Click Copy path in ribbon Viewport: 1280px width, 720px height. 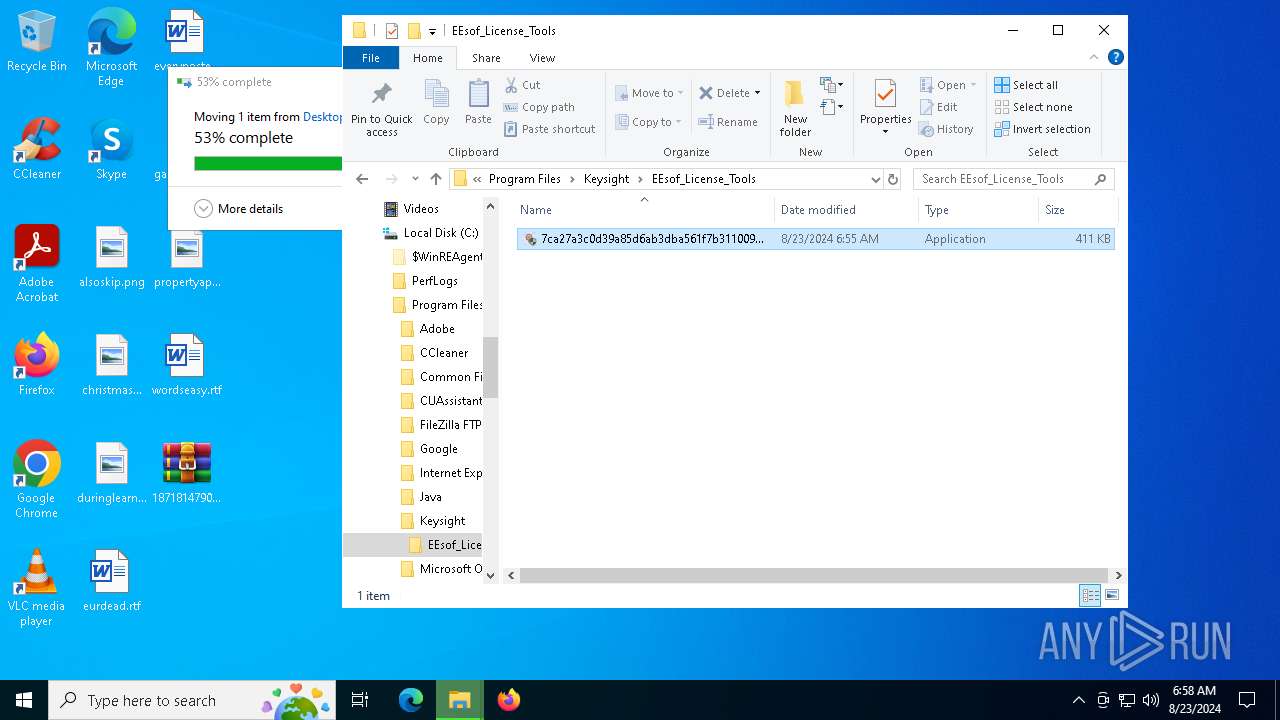pos(539,107)
